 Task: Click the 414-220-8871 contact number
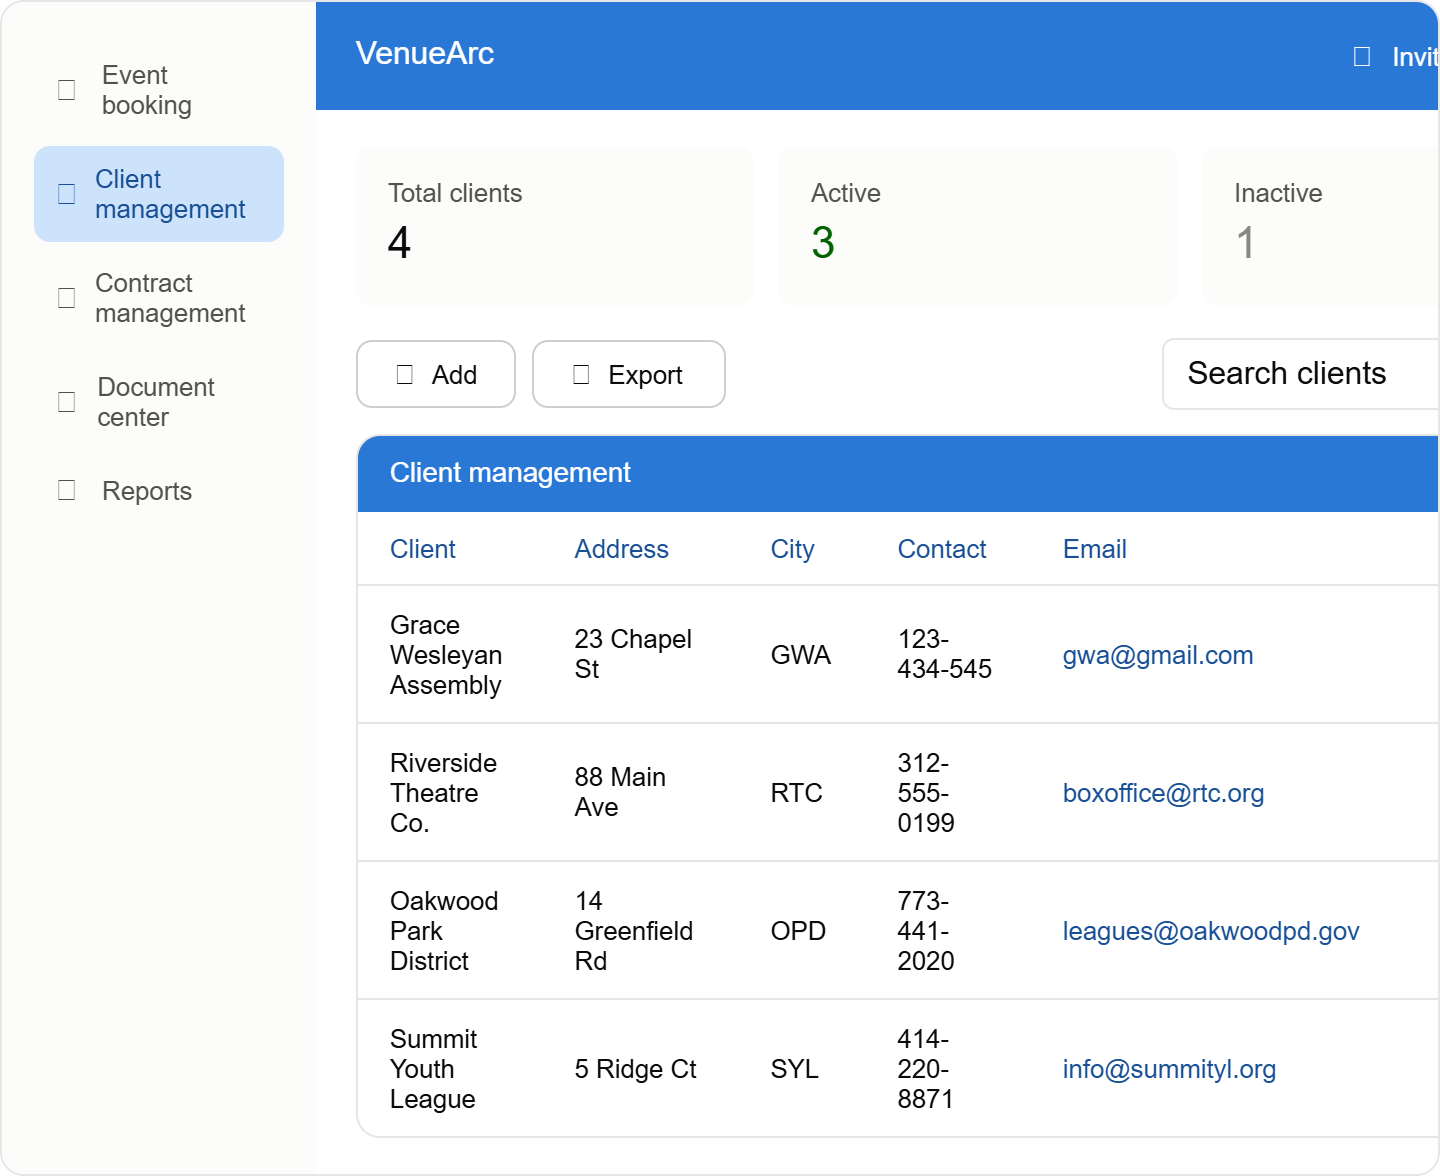[926, 1069]
